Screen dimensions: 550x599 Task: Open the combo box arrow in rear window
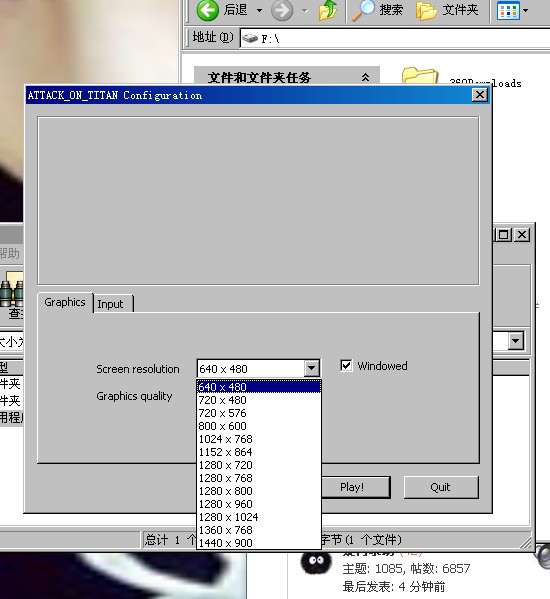(516, 341)
